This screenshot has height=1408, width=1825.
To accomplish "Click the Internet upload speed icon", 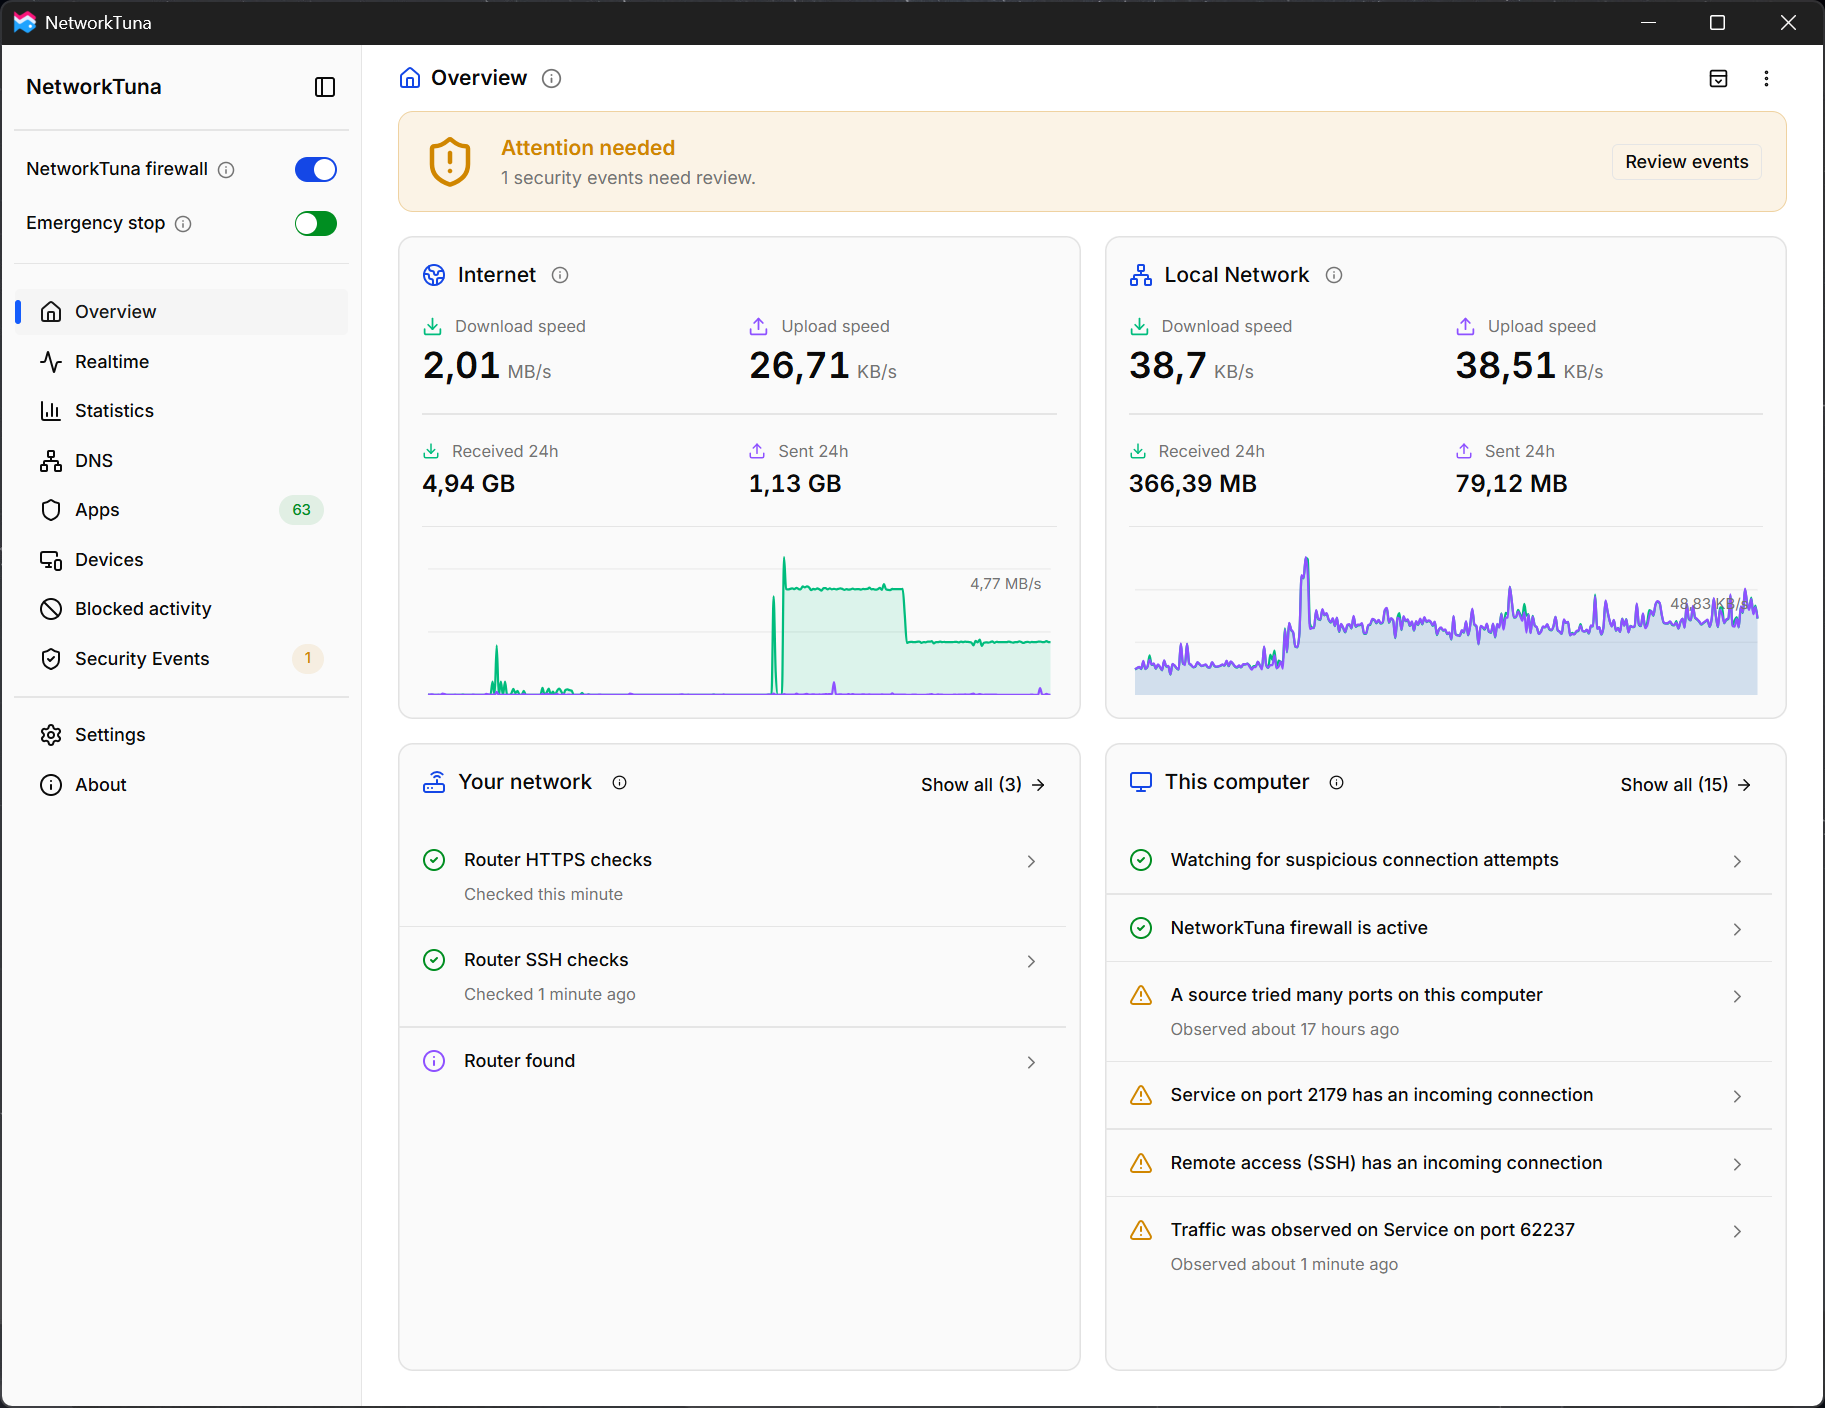I will click(759, 326).
